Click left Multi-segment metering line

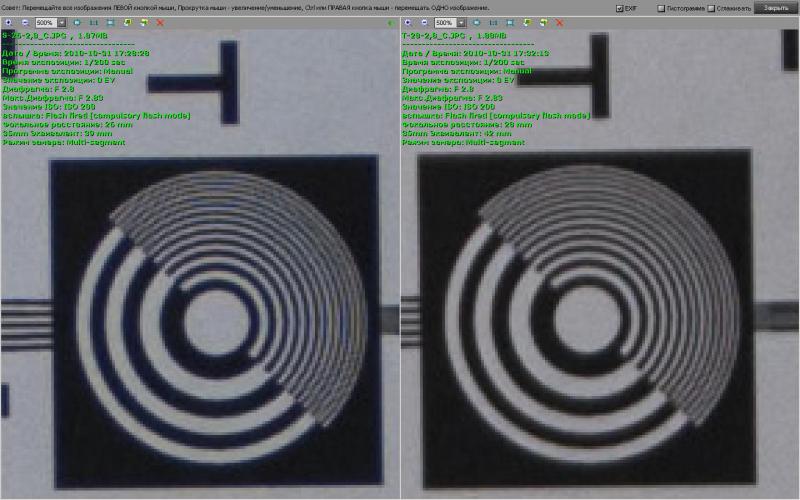point(63,142)
